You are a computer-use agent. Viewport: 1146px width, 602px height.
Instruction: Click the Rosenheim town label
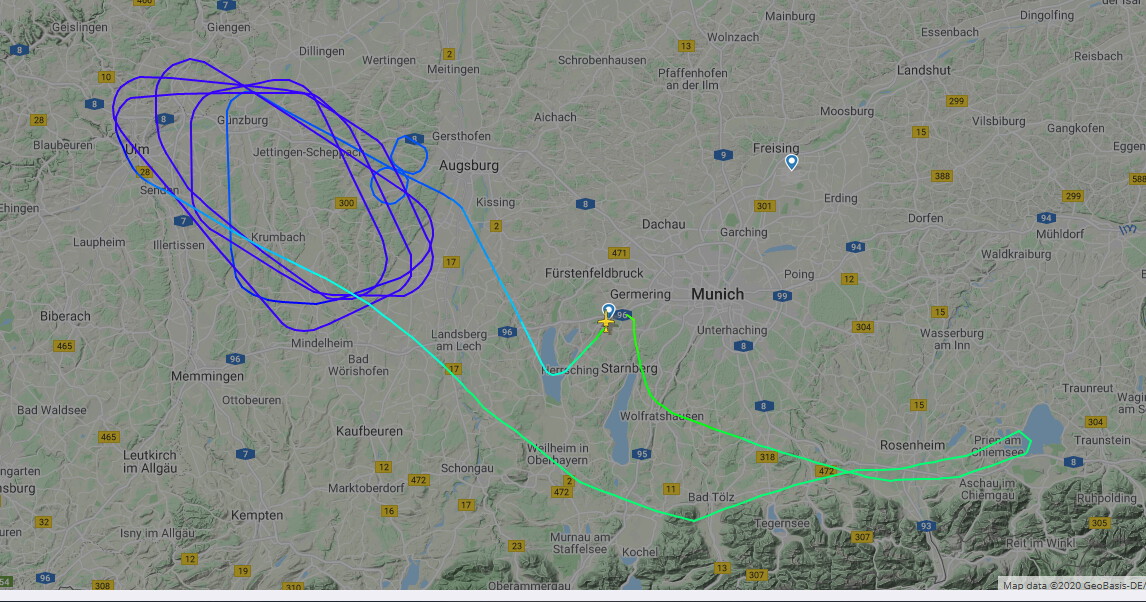click(912, 445)
